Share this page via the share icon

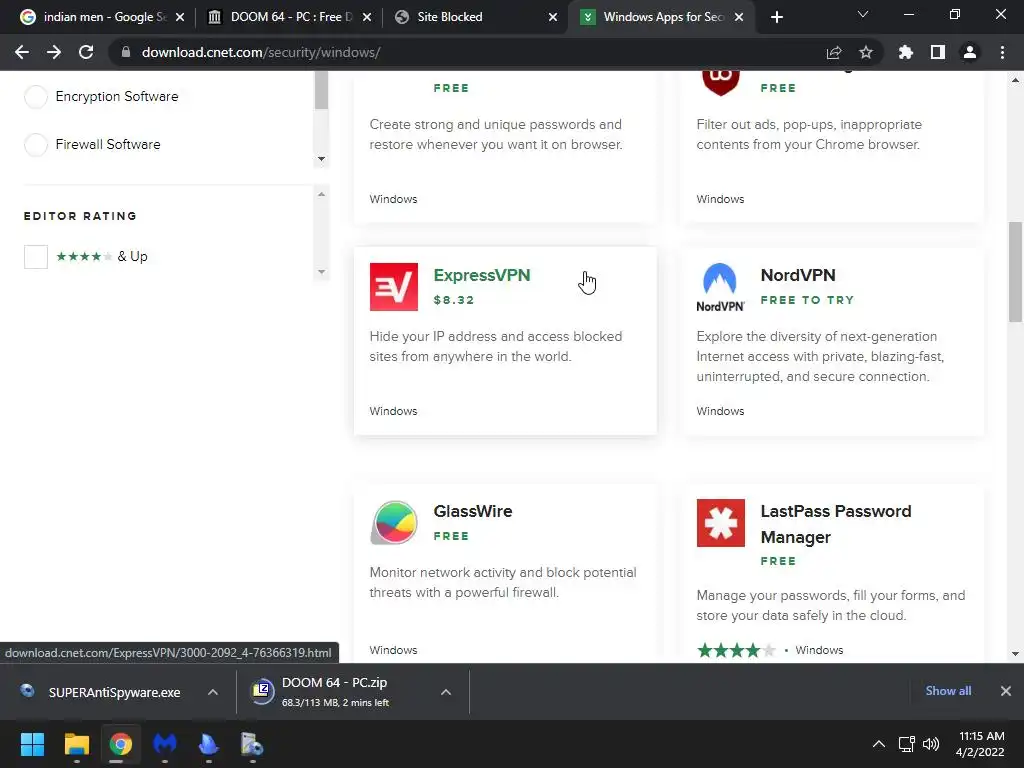[x=834, y=52]
